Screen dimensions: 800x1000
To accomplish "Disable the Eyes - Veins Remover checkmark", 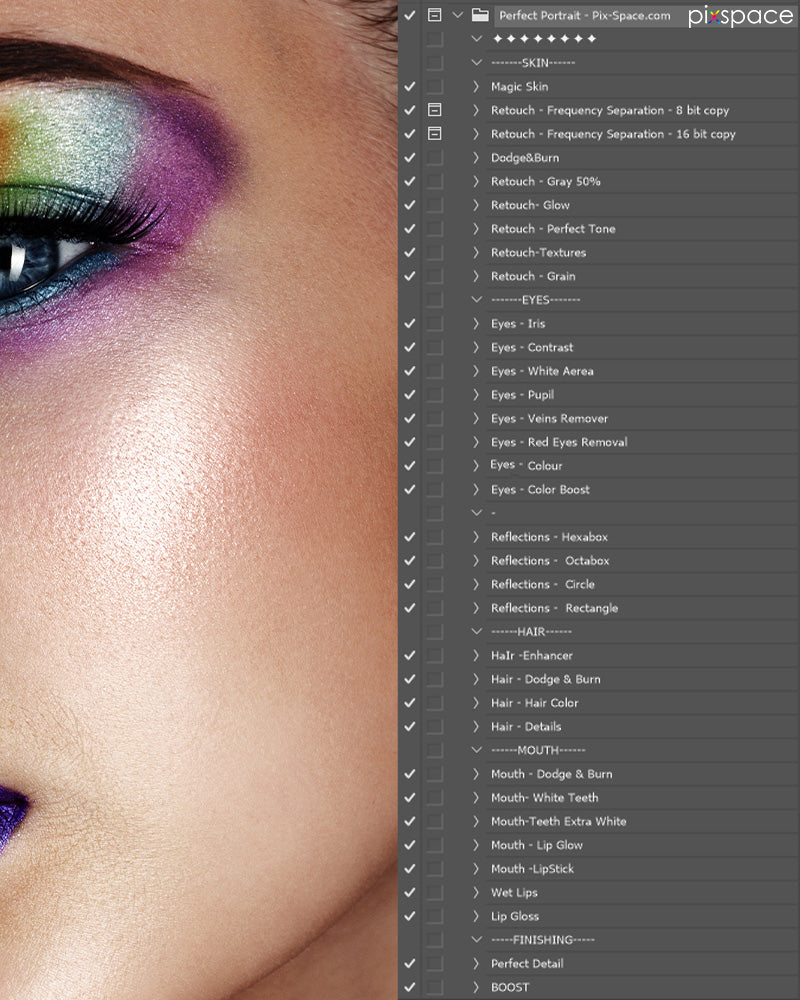I will point(410,418).
